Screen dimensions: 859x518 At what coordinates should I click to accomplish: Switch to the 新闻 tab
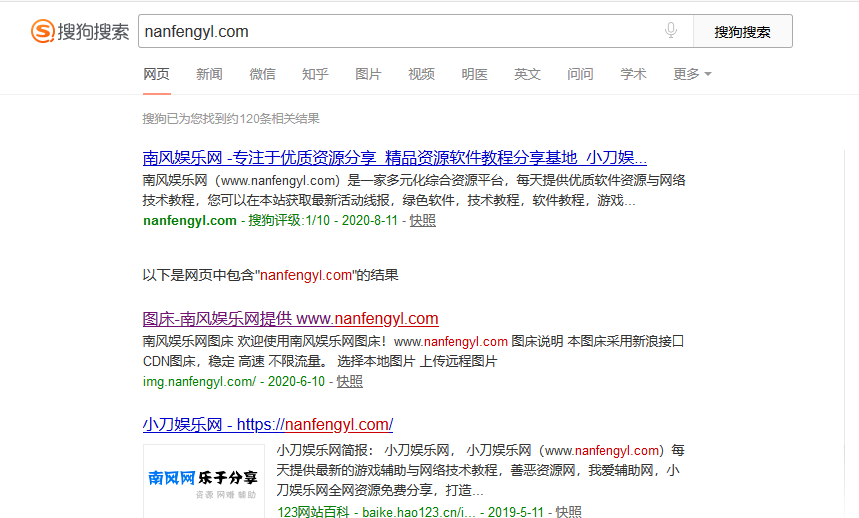coord(209,74)
